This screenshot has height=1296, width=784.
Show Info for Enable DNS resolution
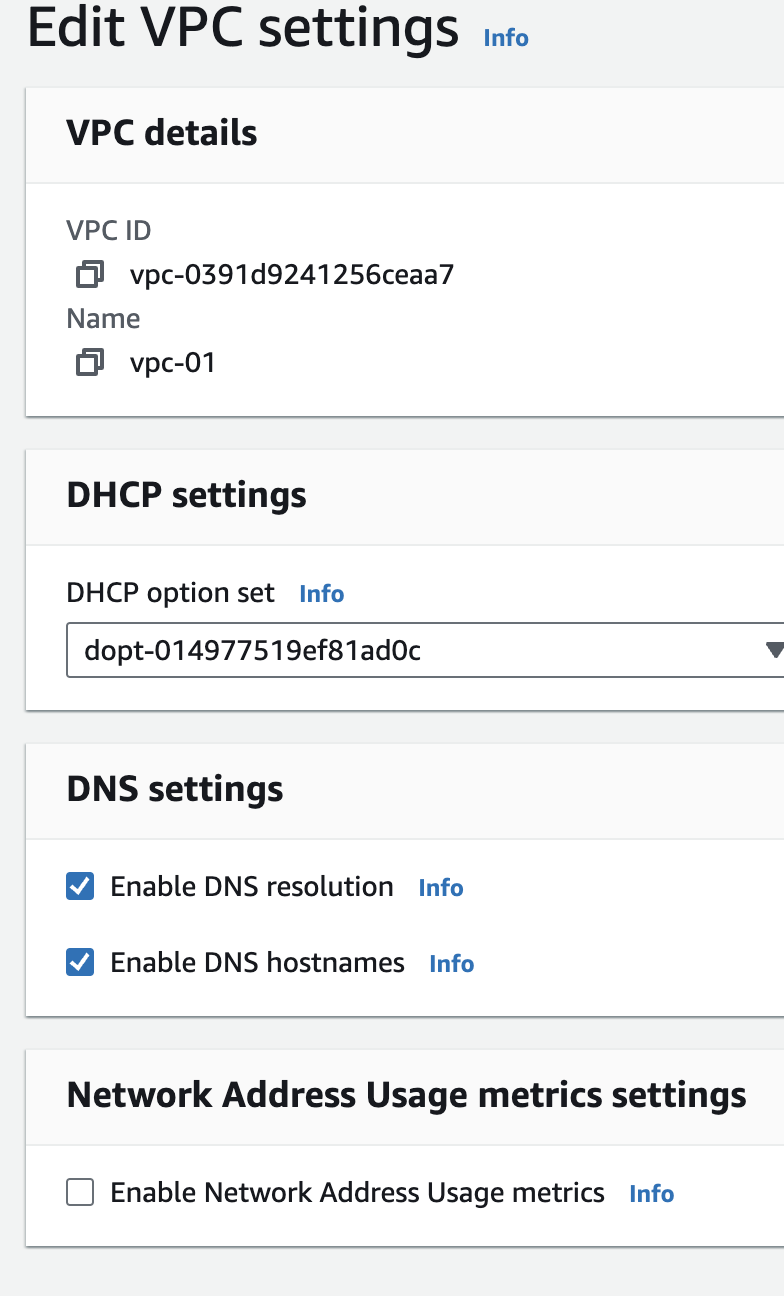440,888
